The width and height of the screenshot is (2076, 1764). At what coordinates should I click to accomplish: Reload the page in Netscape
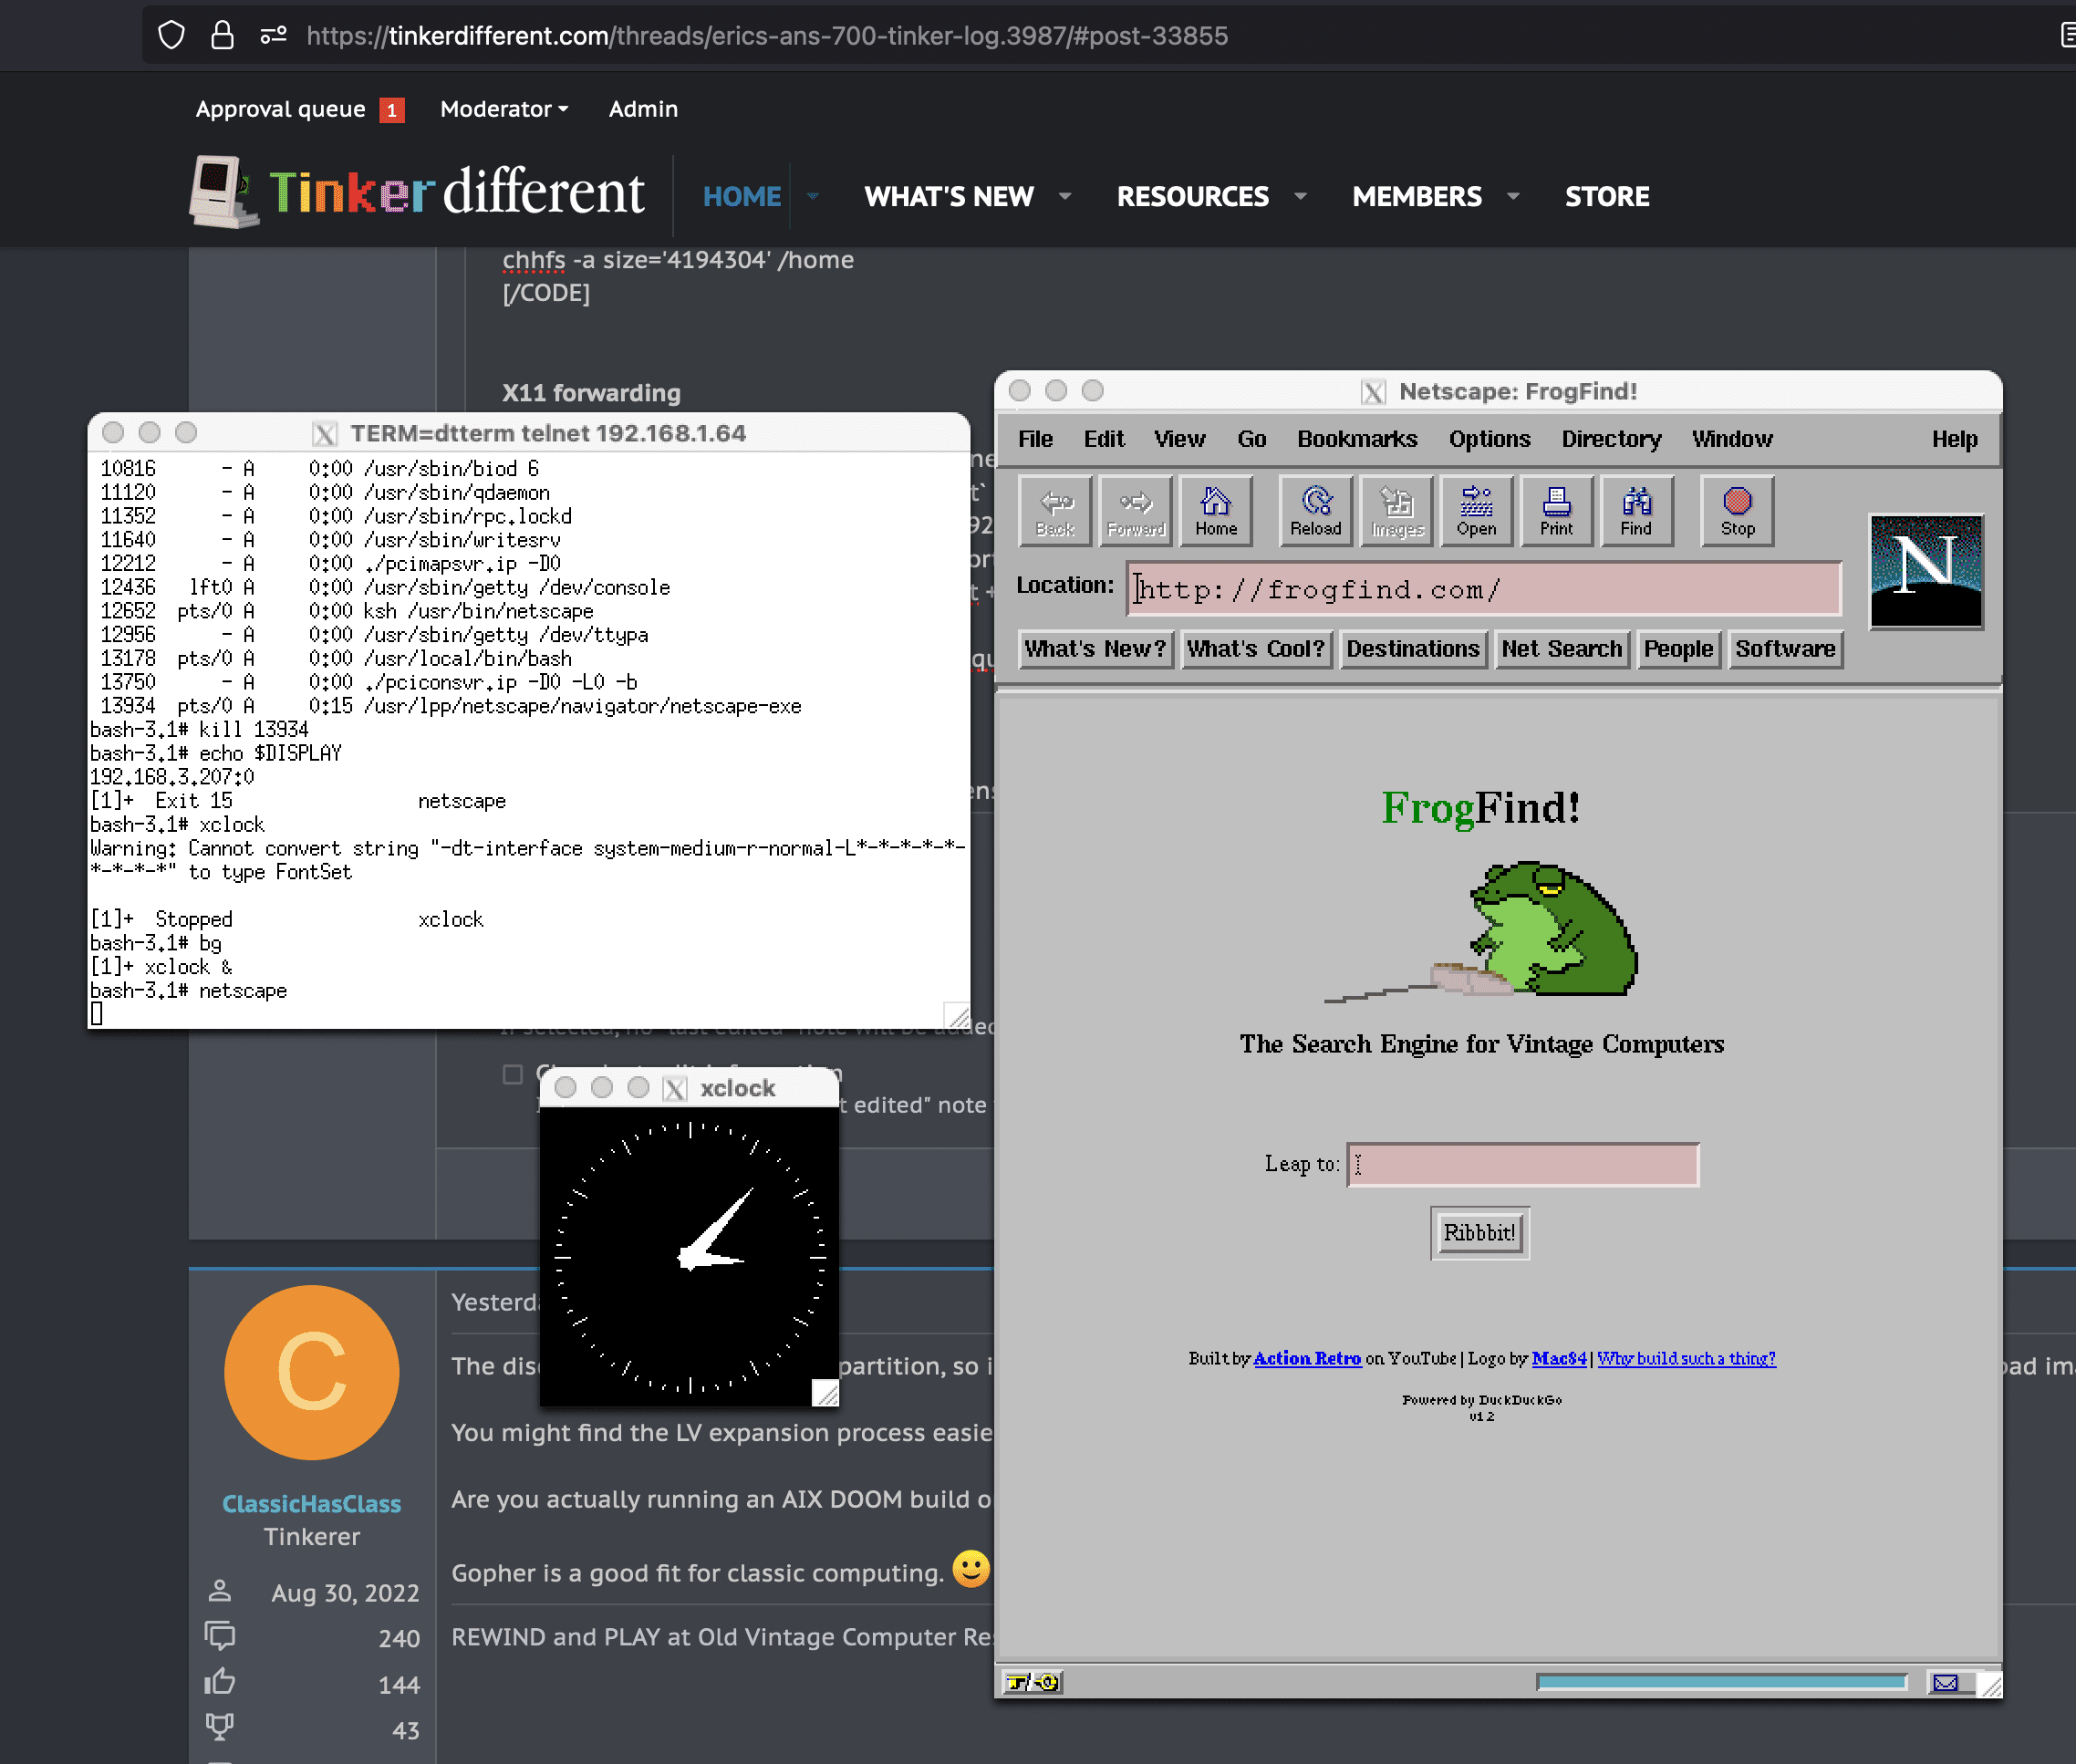click(x=1316, y=511)
